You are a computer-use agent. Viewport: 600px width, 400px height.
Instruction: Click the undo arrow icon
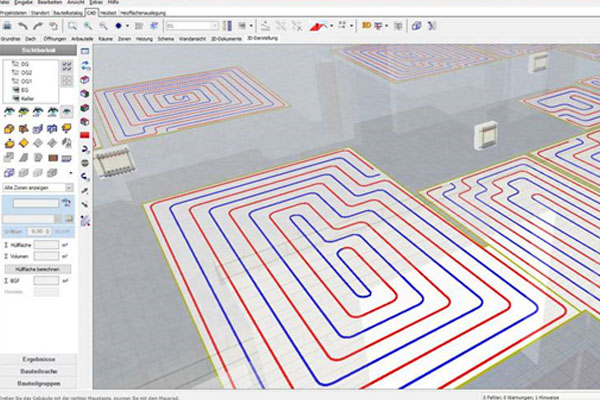click(x=23, y=26)
